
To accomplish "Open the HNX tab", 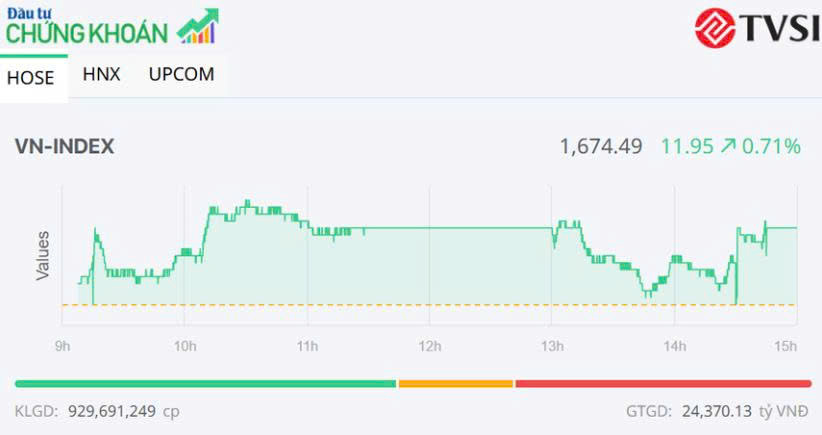I will pyautogui.click(x=102, y=74).
